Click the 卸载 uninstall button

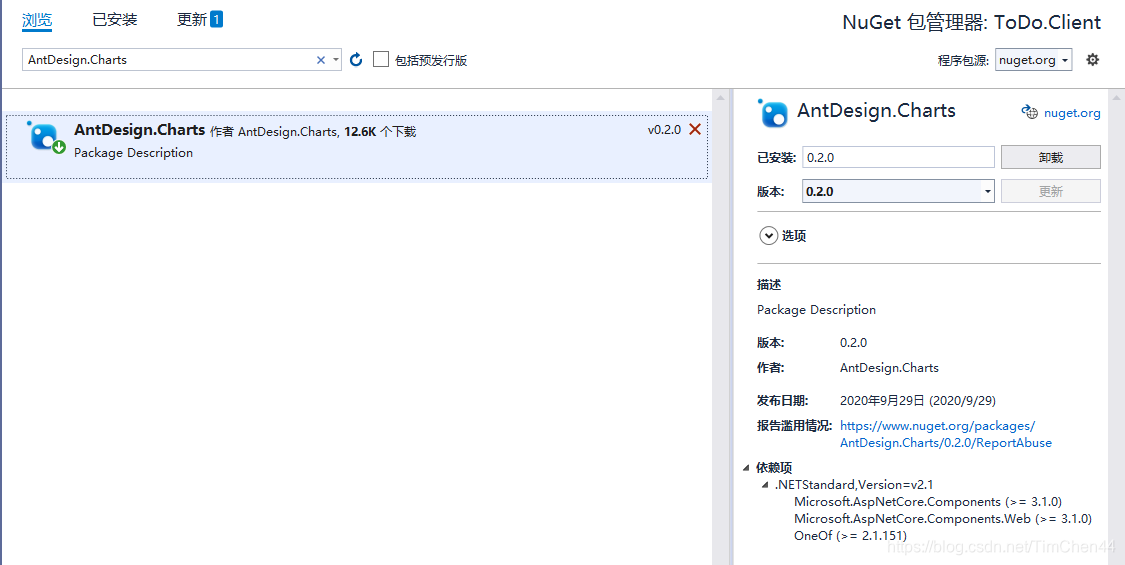tap(1050, 157)
